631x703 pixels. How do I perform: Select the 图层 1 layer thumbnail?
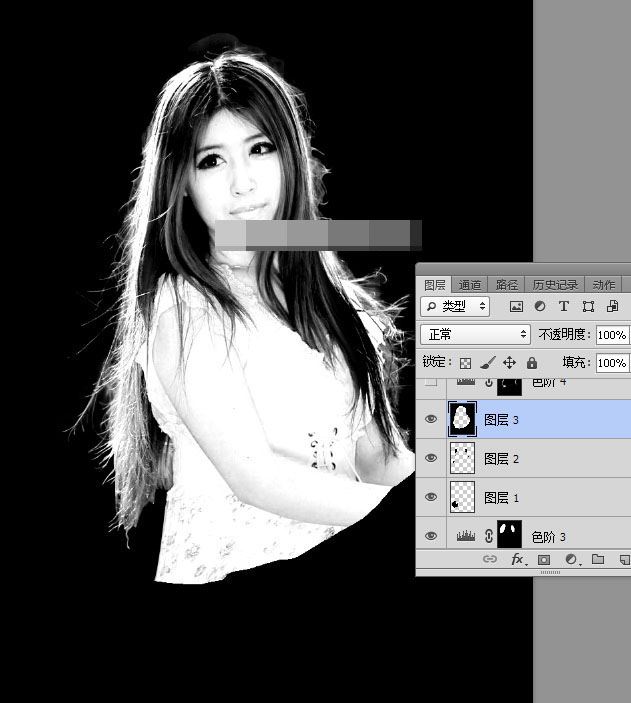point(462,497)
